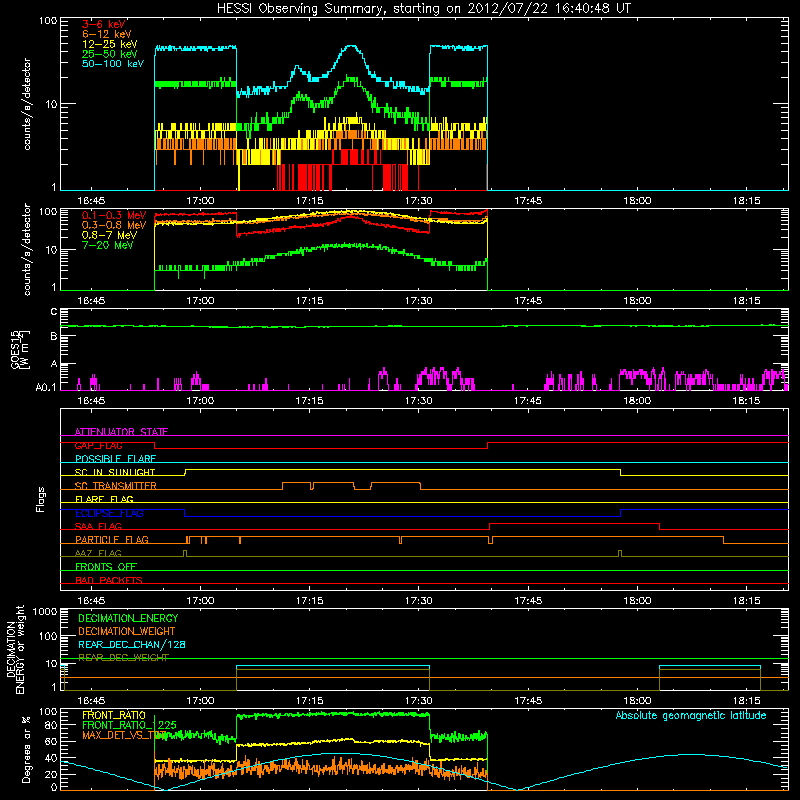
Task: Click 17:45 tick under the GOES15 panel
Action: coord(528,401)
